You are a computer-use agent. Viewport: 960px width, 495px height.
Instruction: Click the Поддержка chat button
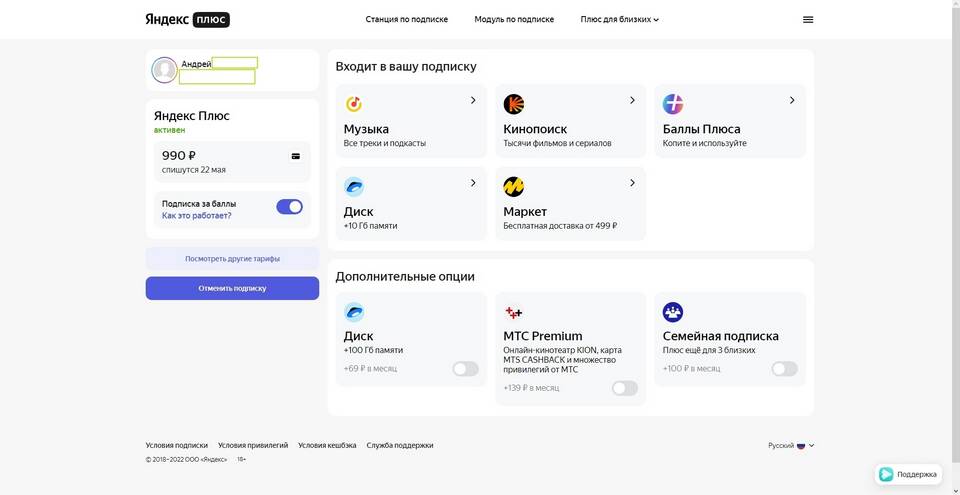coord(908,474)
